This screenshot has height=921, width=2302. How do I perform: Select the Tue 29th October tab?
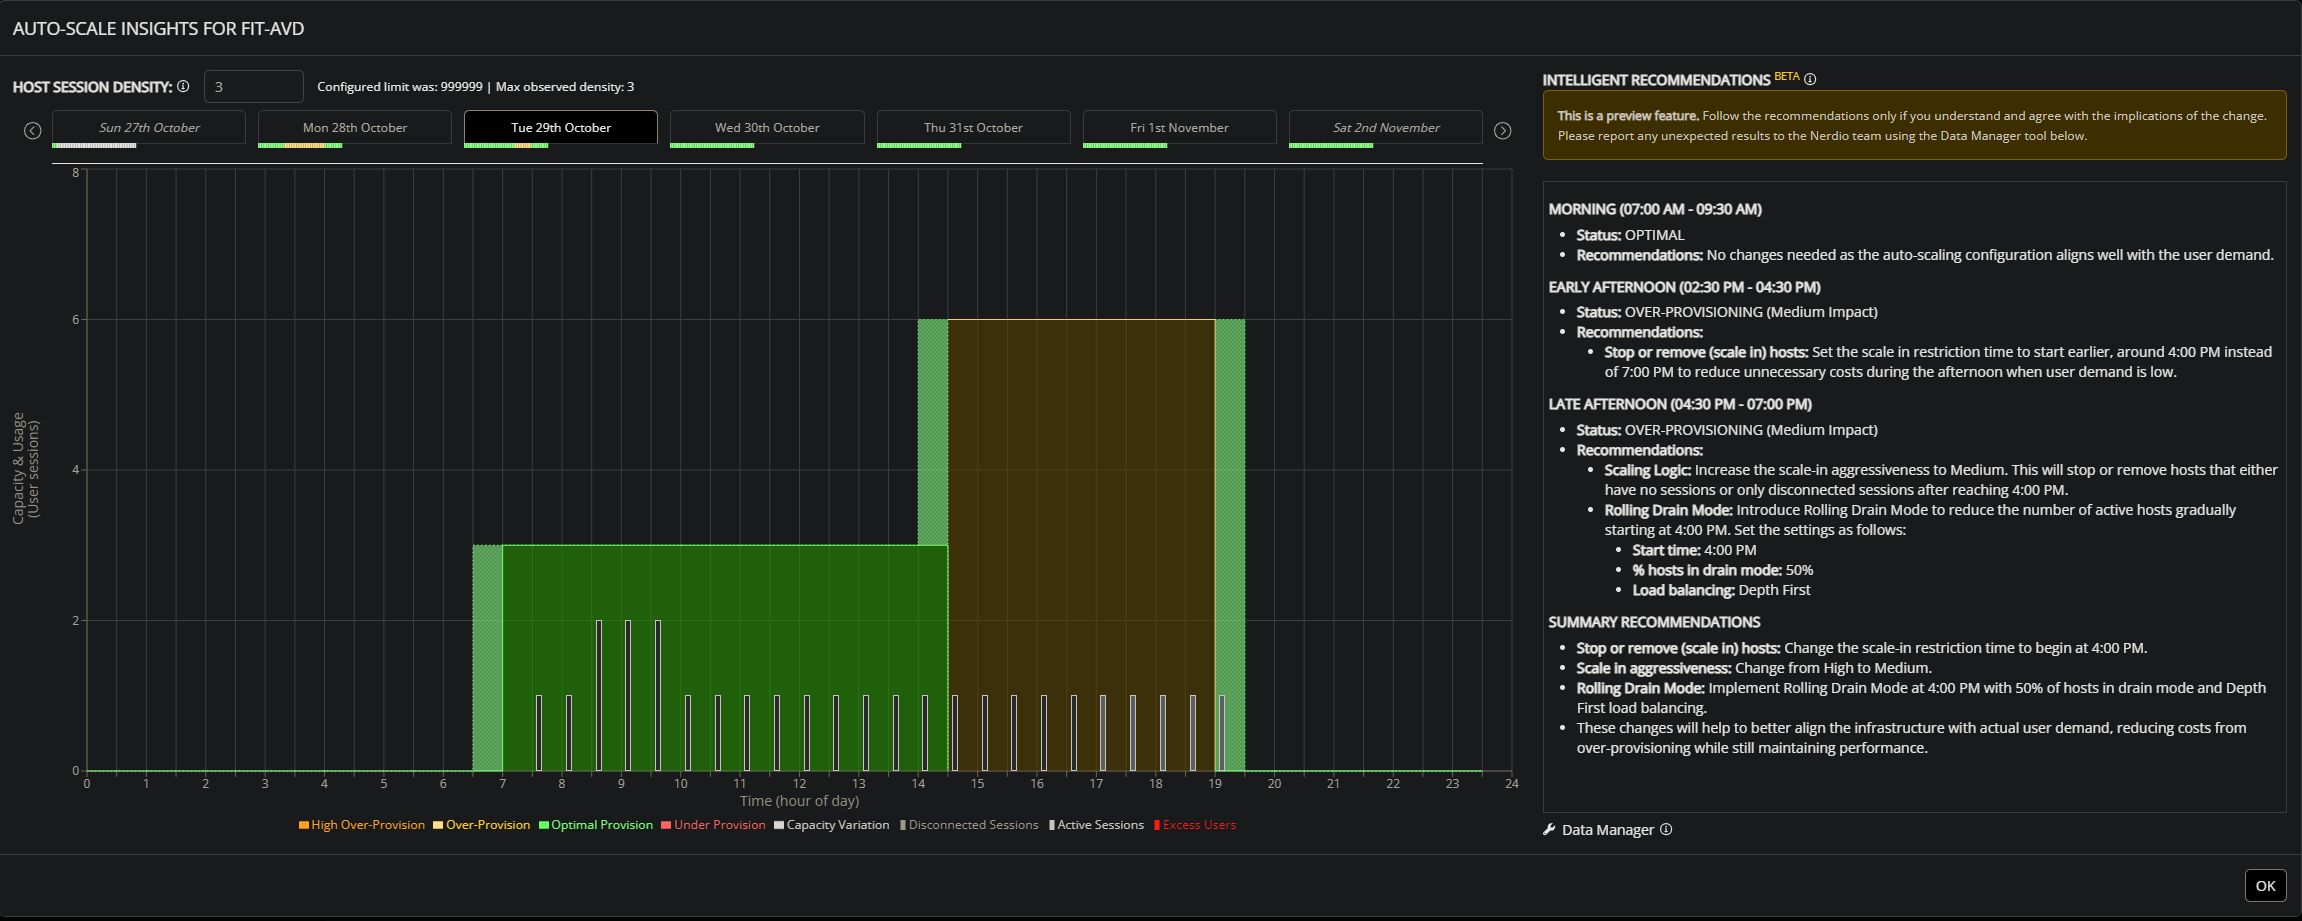(561, 128)
